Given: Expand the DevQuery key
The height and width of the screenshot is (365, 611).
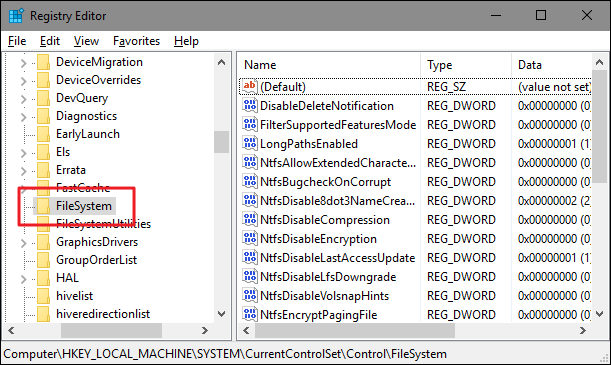Looking at the screenshot, I should 23,99.
